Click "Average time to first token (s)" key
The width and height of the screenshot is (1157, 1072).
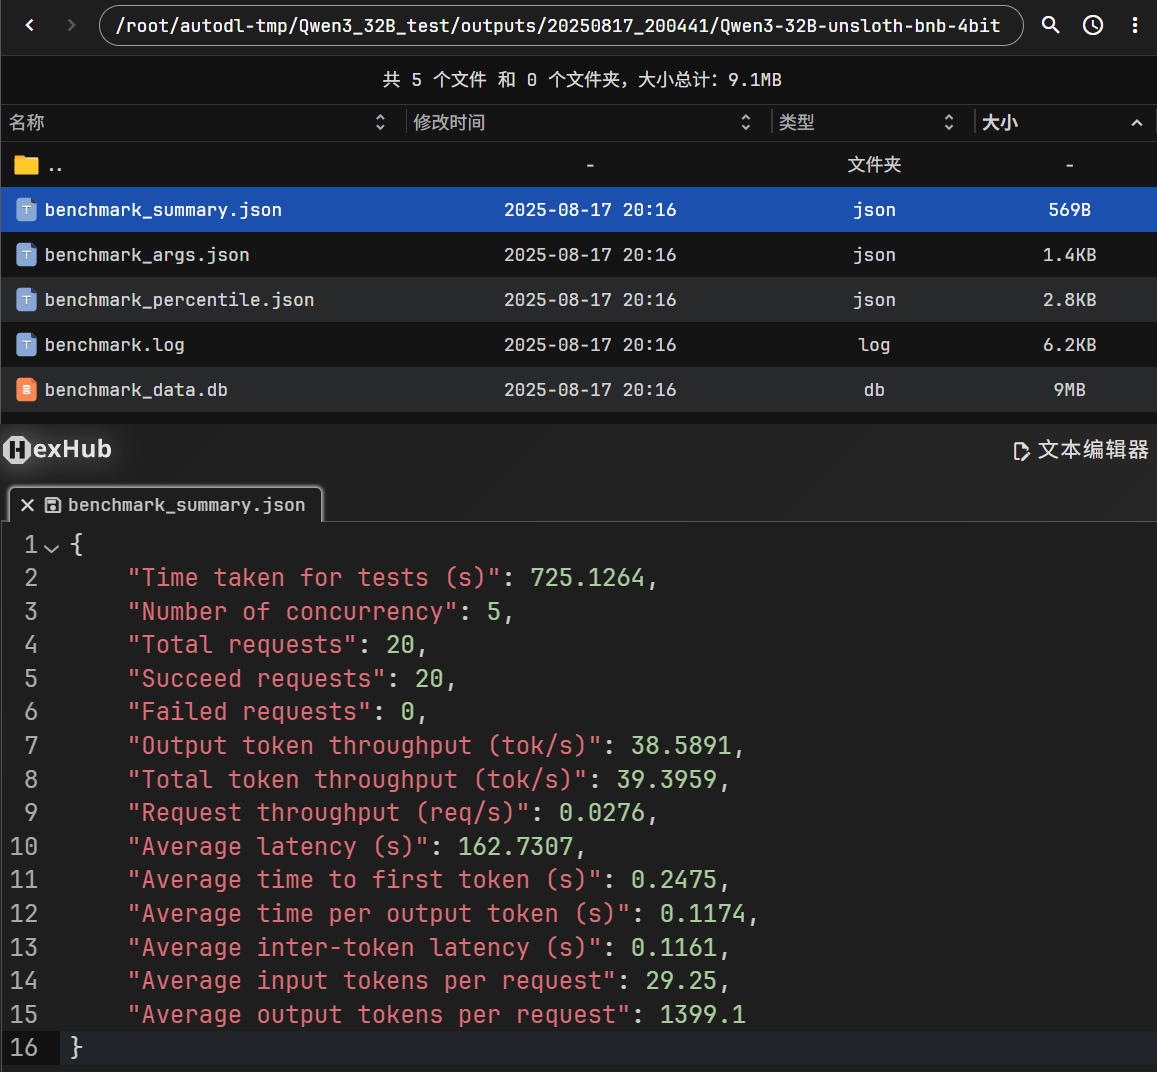coord(365,880)
